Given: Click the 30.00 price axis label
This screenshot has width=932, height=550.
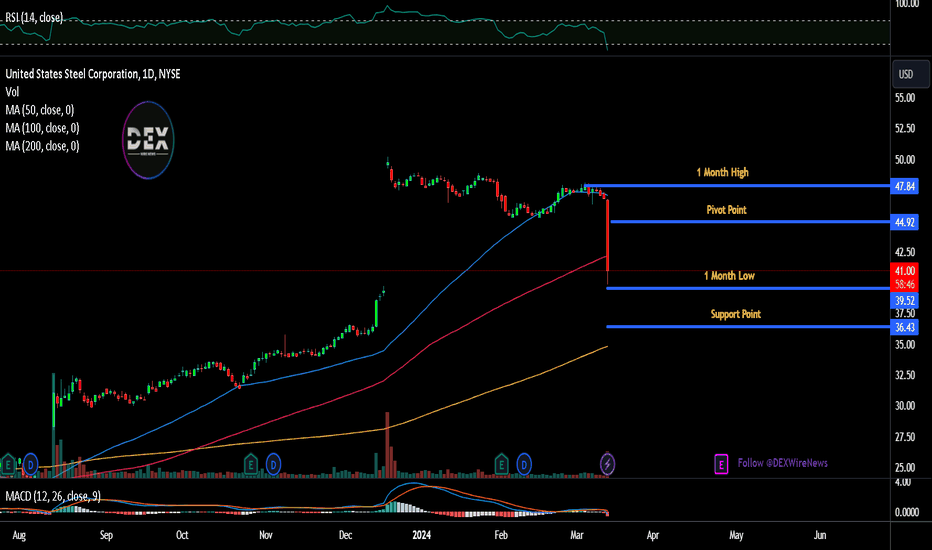Looking at the screenshot, I should click(905, 406).
